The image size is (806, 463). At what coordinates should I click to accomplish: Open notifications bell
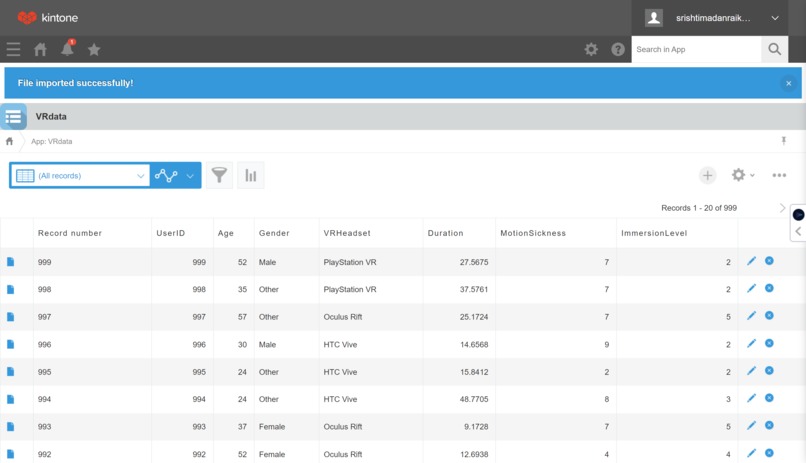pyautogui.click(x=67, y=48)
